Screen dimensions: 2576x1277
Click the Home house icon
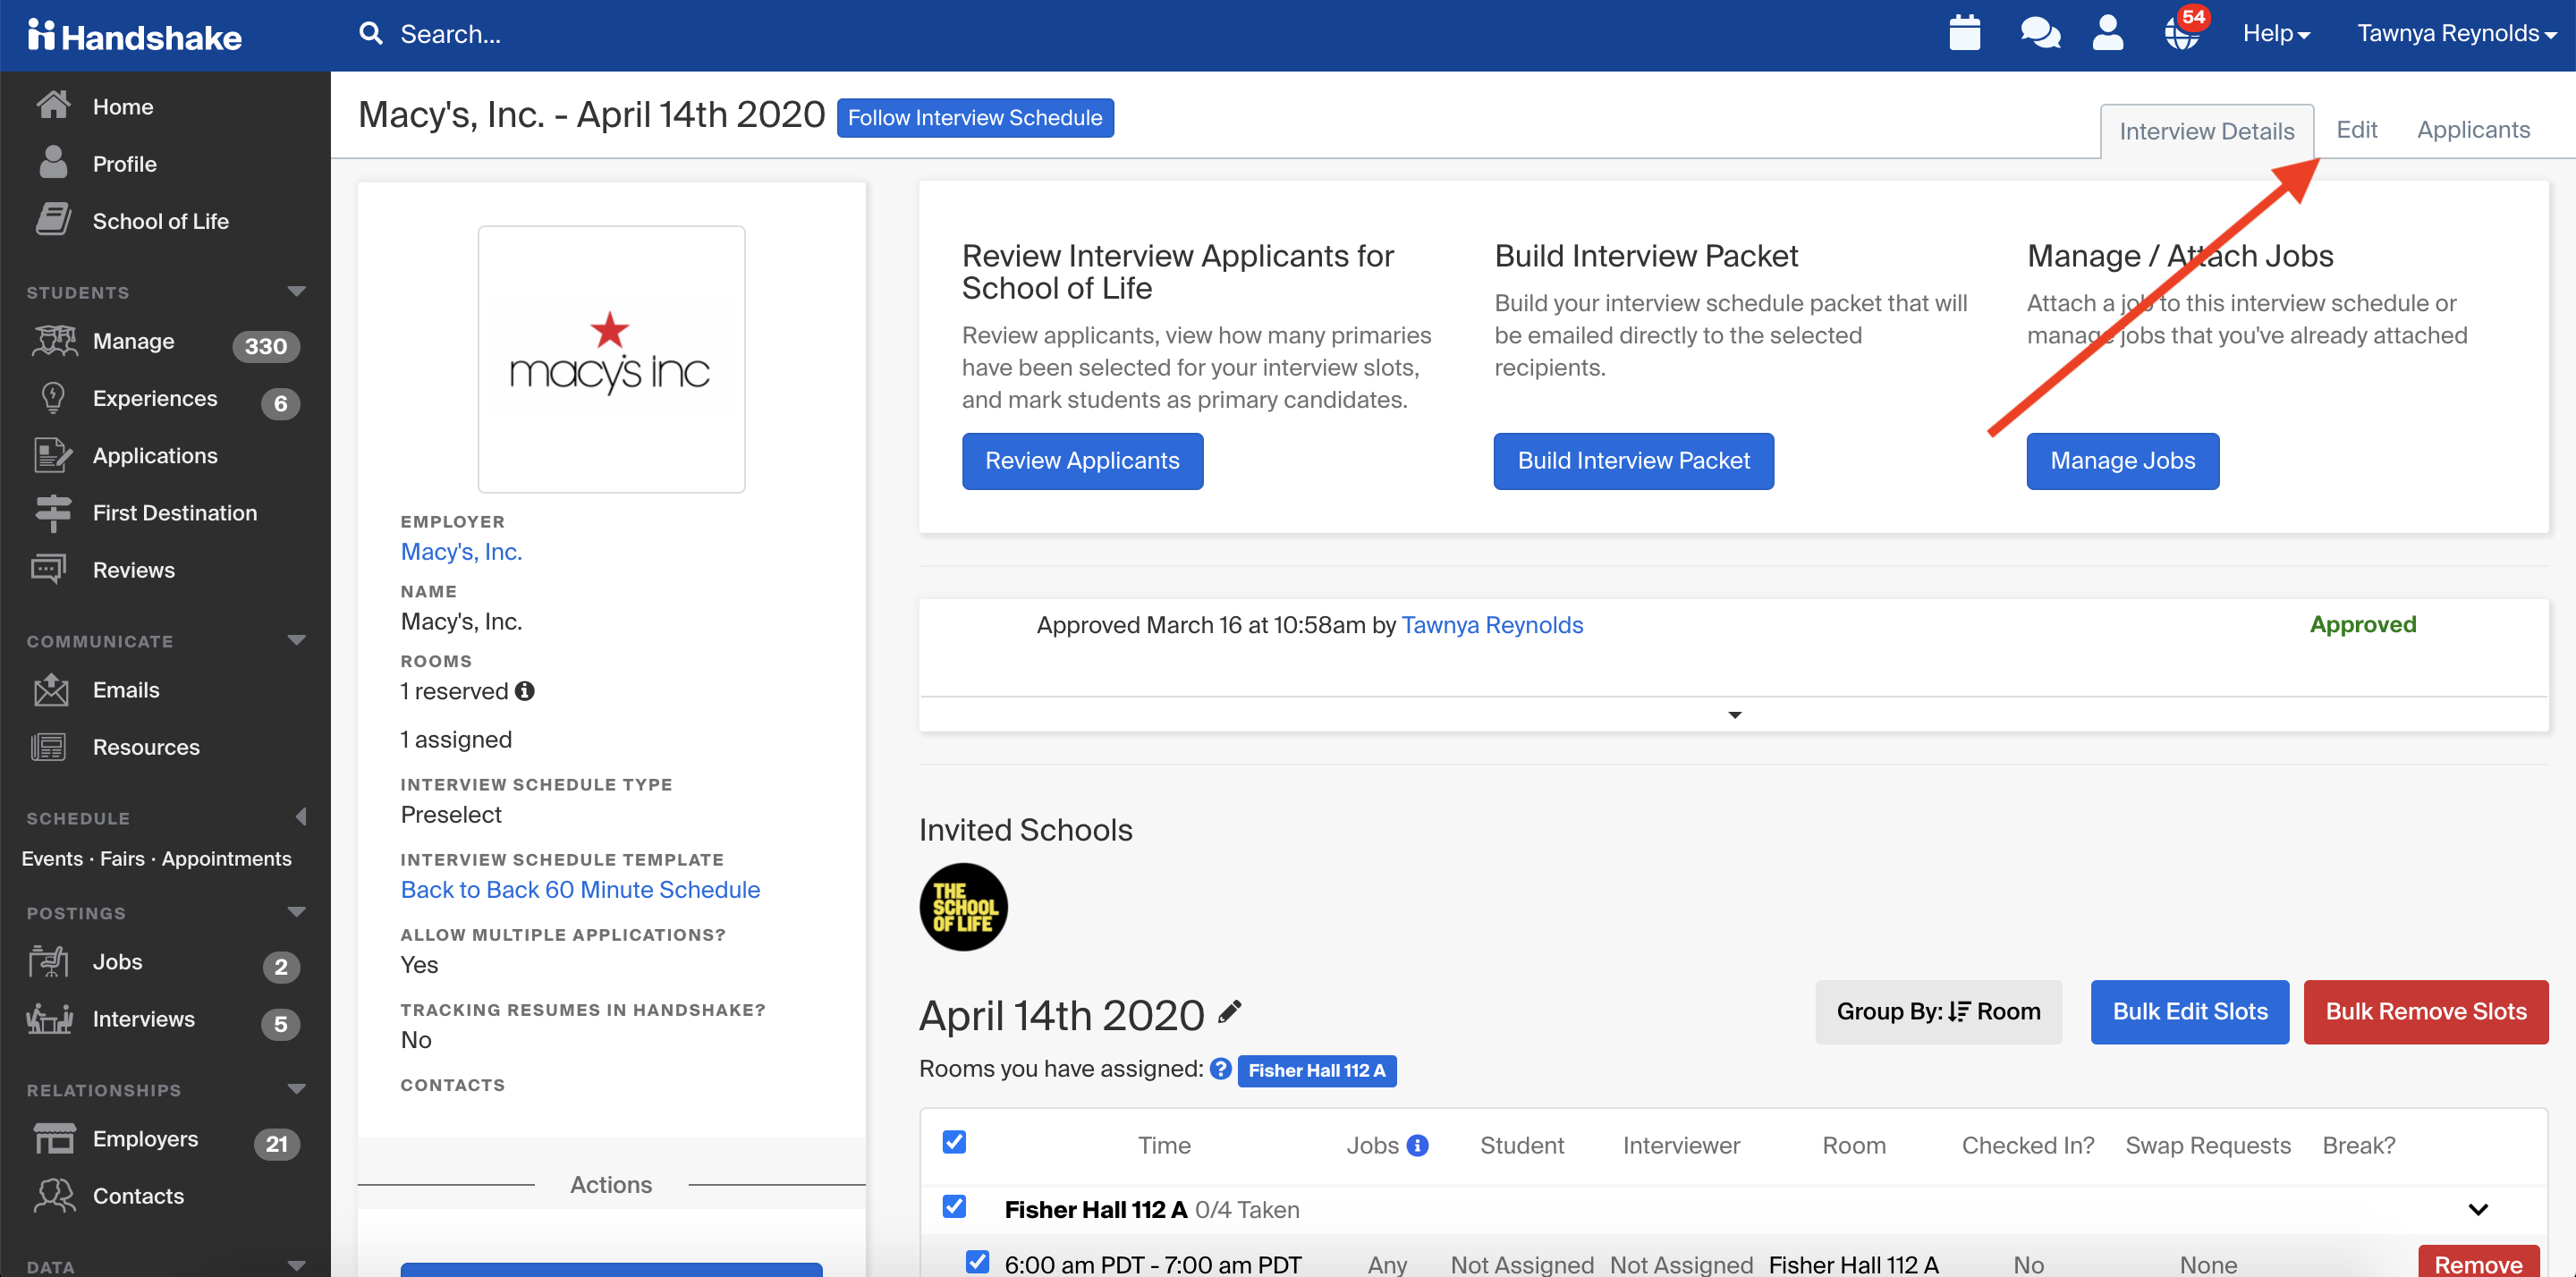(x=53, y=105)
